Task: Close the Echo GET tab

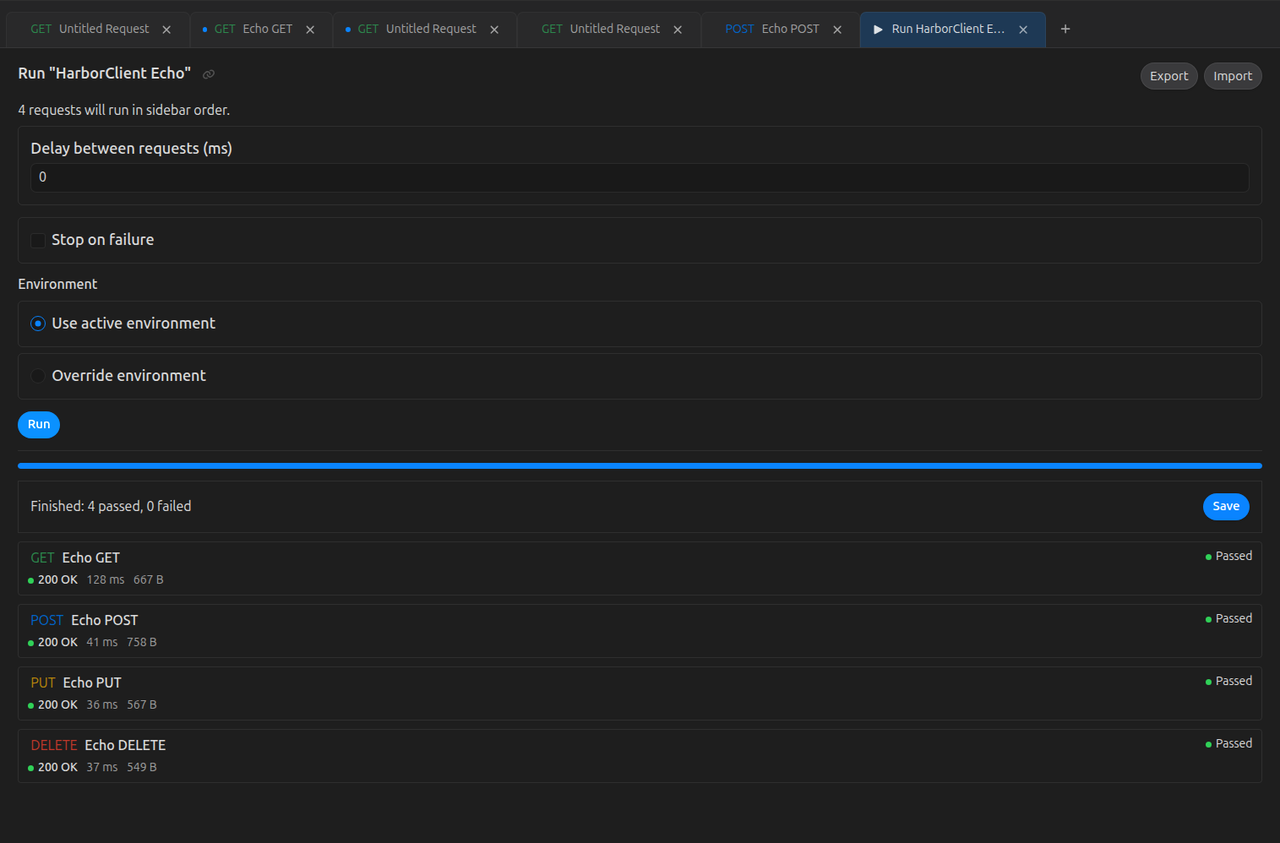Action: click(310, 30)
